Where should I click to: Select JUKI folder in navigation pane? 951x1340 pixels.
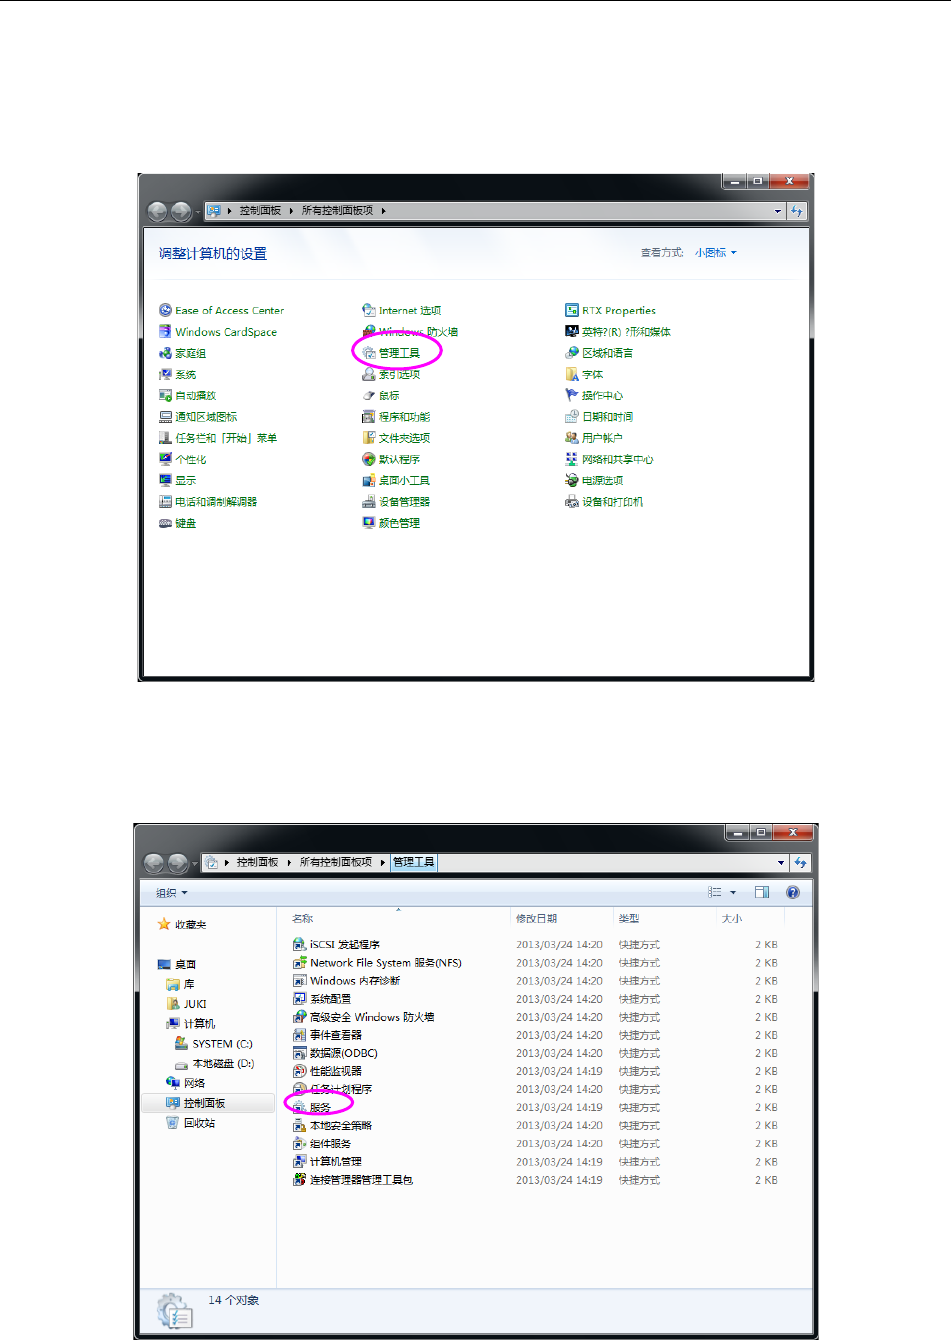coord(187,1003)
